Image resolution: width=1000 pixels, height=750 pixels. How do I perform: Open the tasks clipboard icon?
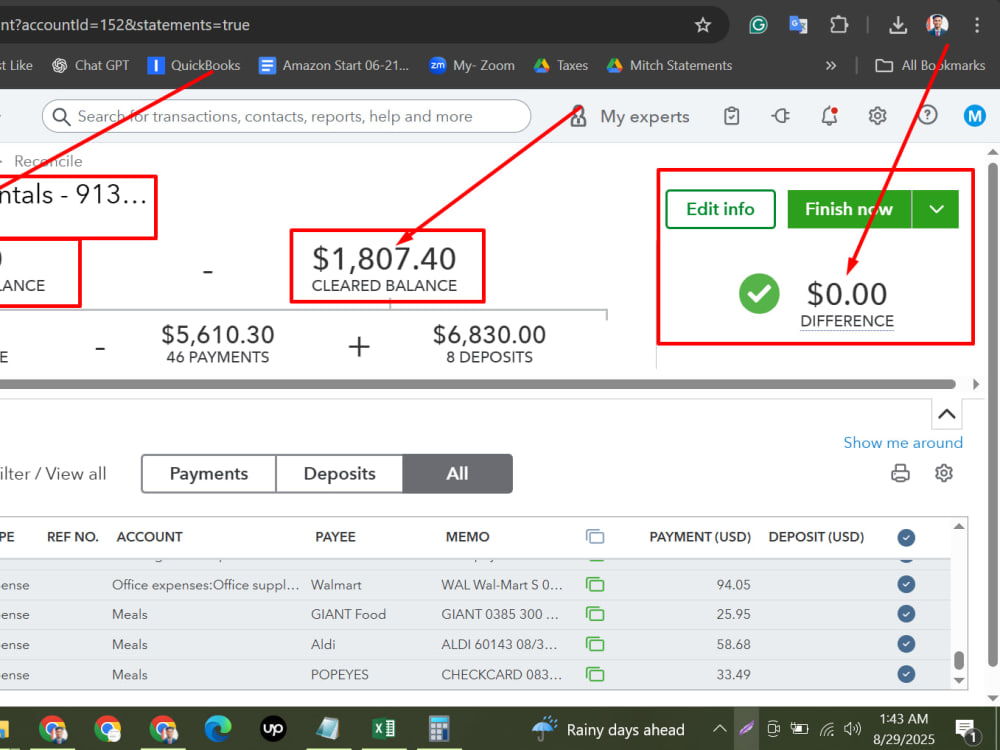(732, 116)
